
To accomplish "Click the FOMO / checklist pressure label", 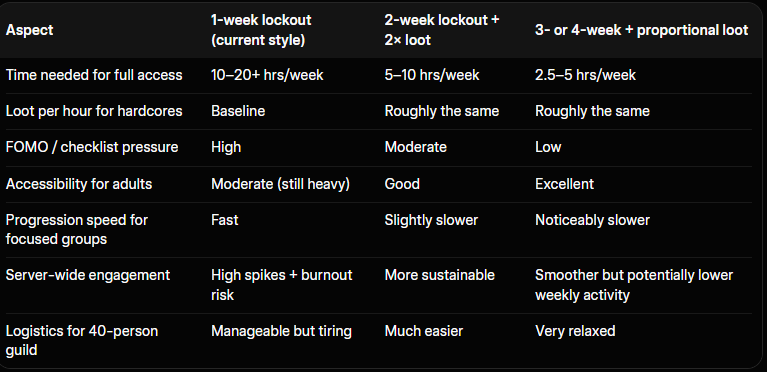I will pos(92,147).
